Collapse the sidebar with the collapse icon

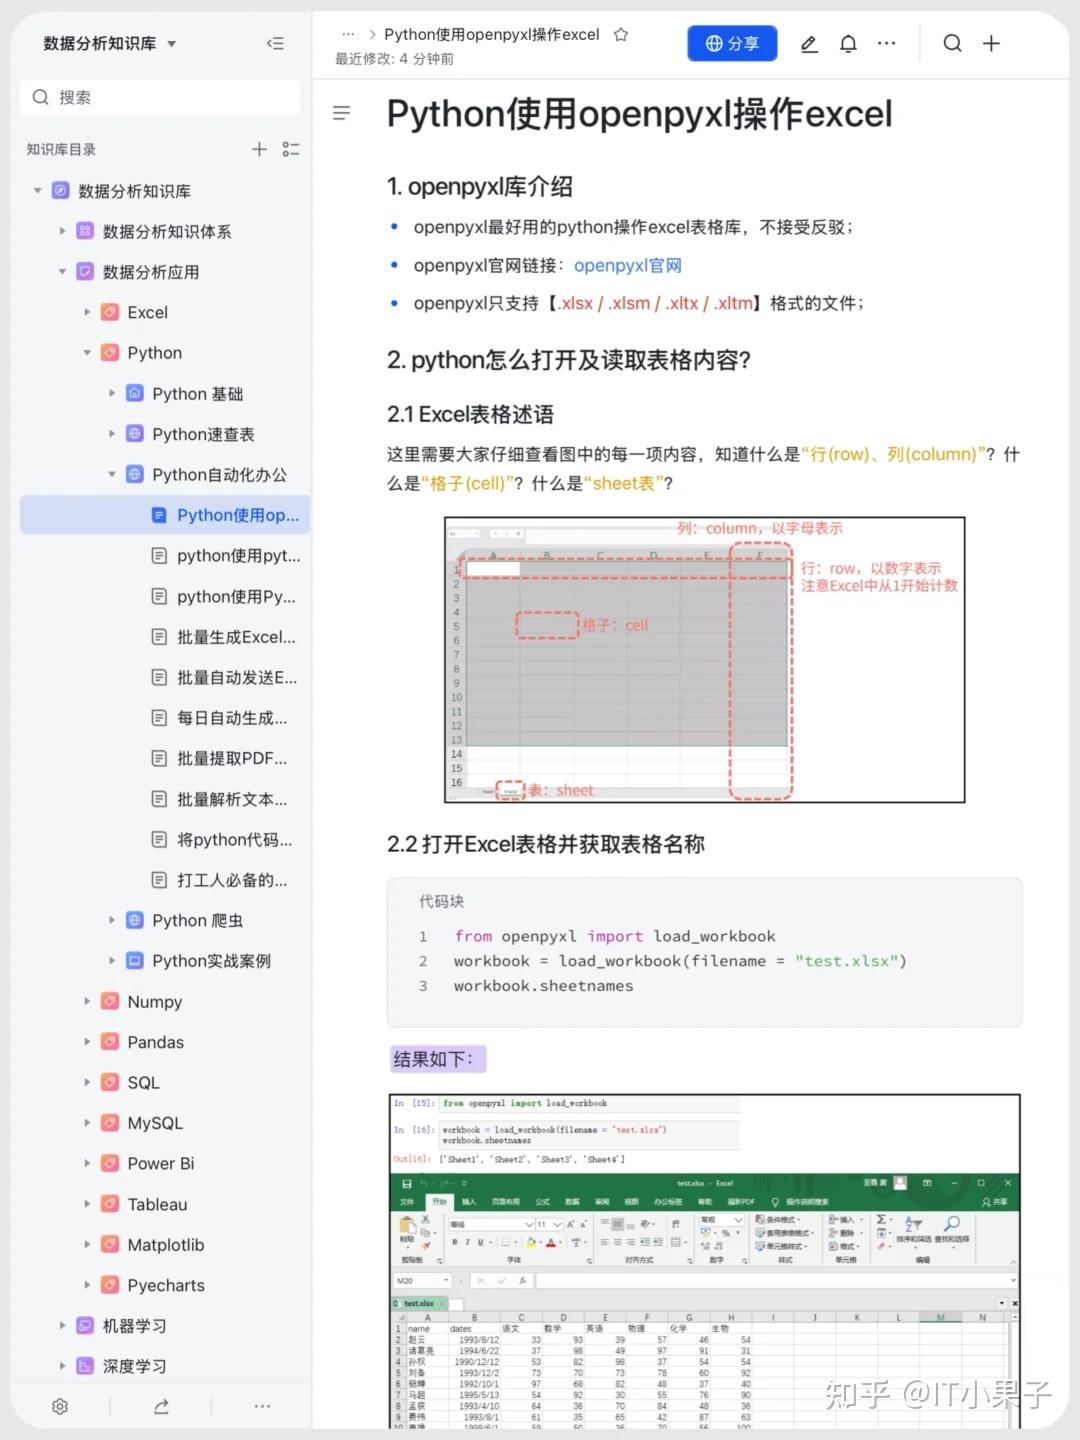click(275, 43)
